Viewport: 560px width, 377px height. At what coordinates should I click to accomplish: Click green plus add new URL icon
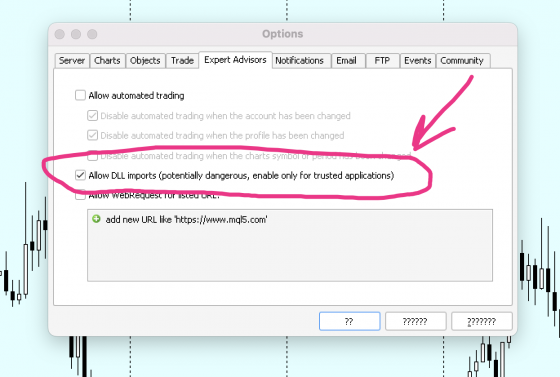(x=96, y=219)
